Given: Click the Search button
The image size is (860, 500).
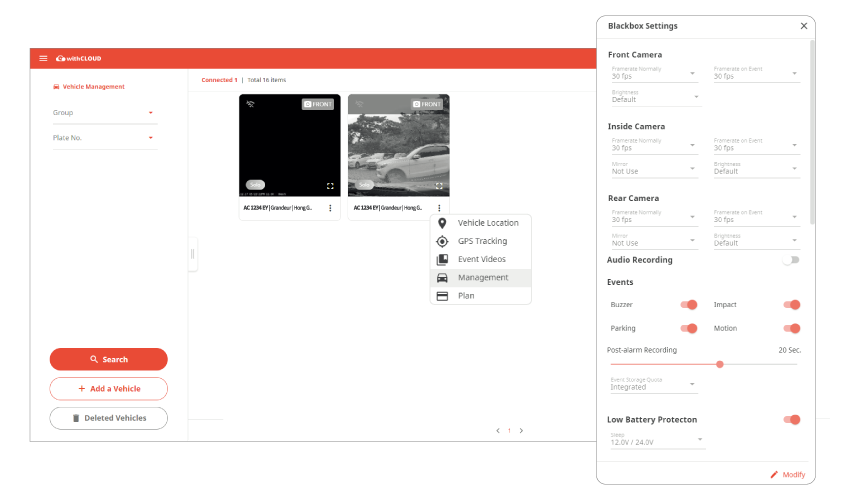Looking at the screenshot, I should click(x=109, y=359).
